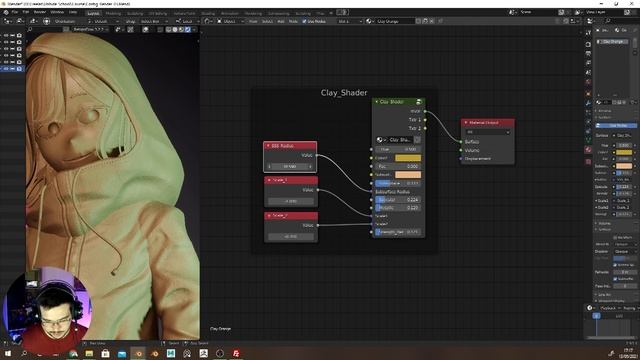Open the Modifiers wrench properties tab
Image resolution: width=640 pixels, height=360 pixels.
(588, 103)
